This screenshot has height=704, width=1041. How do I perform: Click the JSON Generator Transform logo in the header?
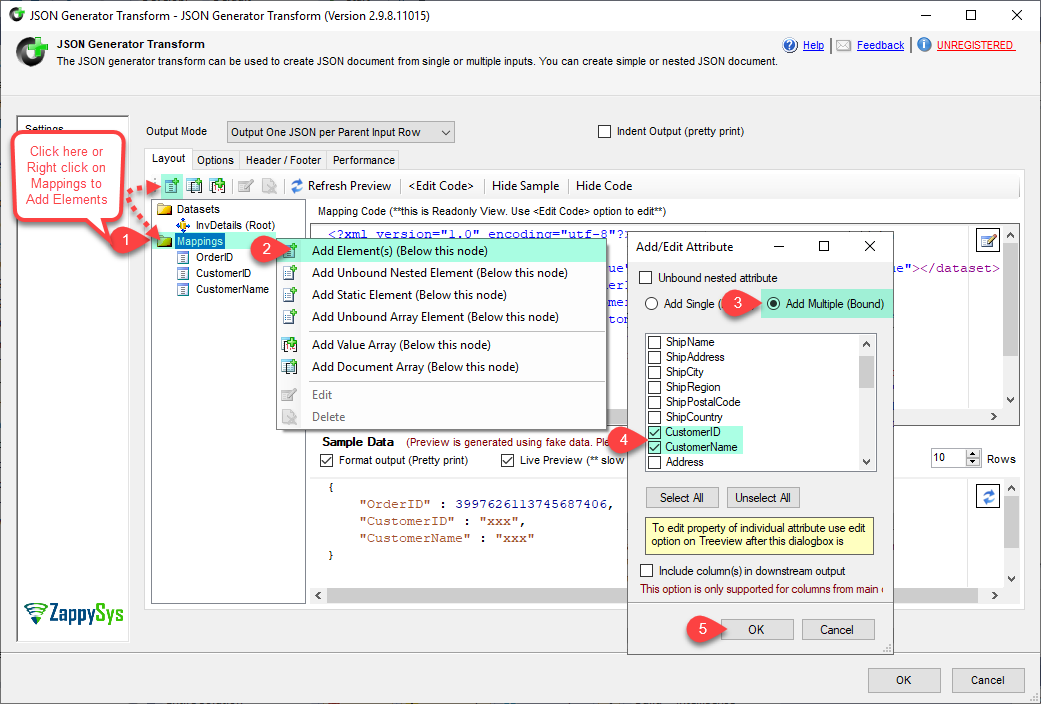[31, 52]
